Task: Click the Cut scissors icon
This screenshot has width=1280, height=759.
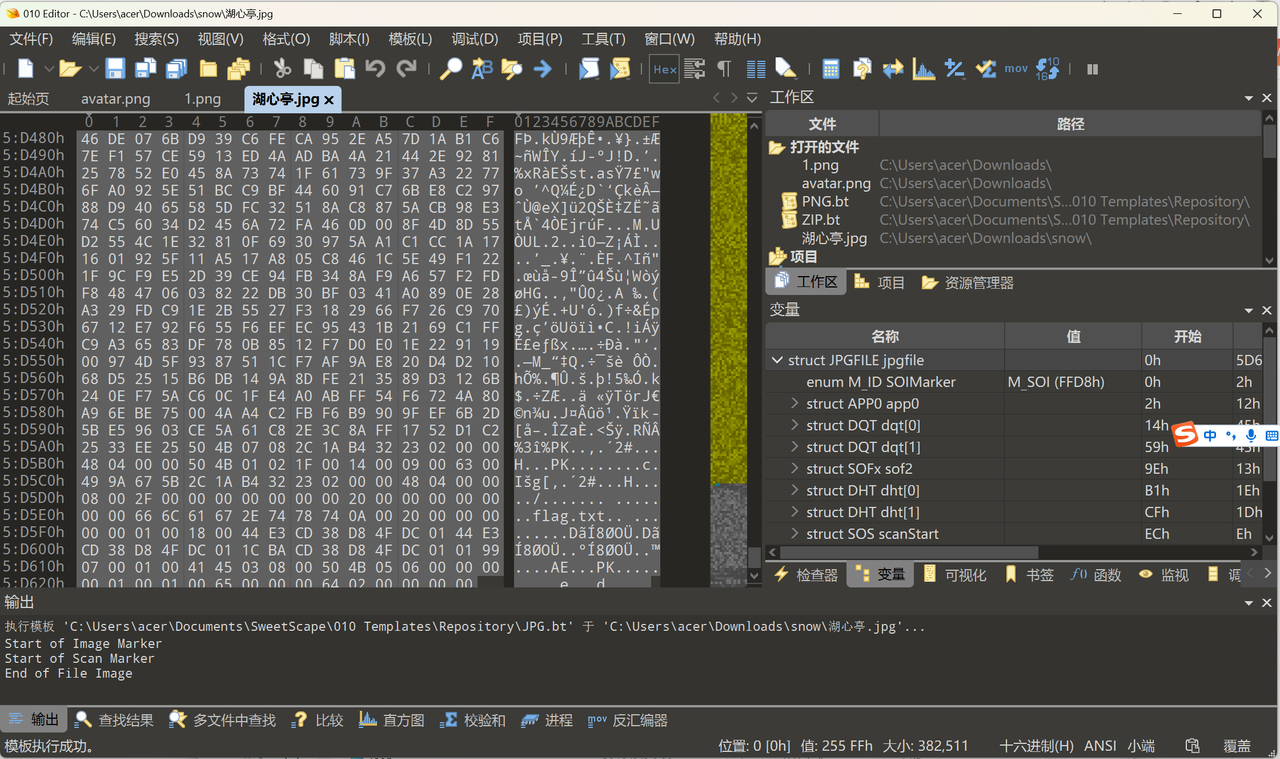Action: tap(282, 69)
